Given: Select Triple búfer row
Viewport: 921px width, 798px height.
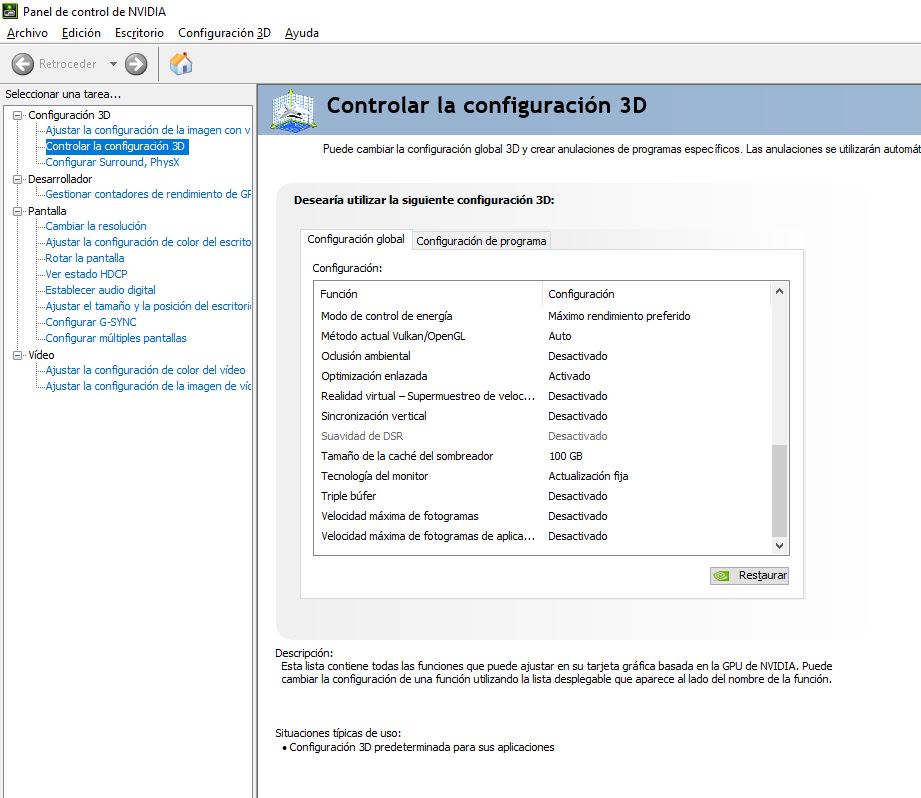Looking at the screenshot, I should coord(544,496).
